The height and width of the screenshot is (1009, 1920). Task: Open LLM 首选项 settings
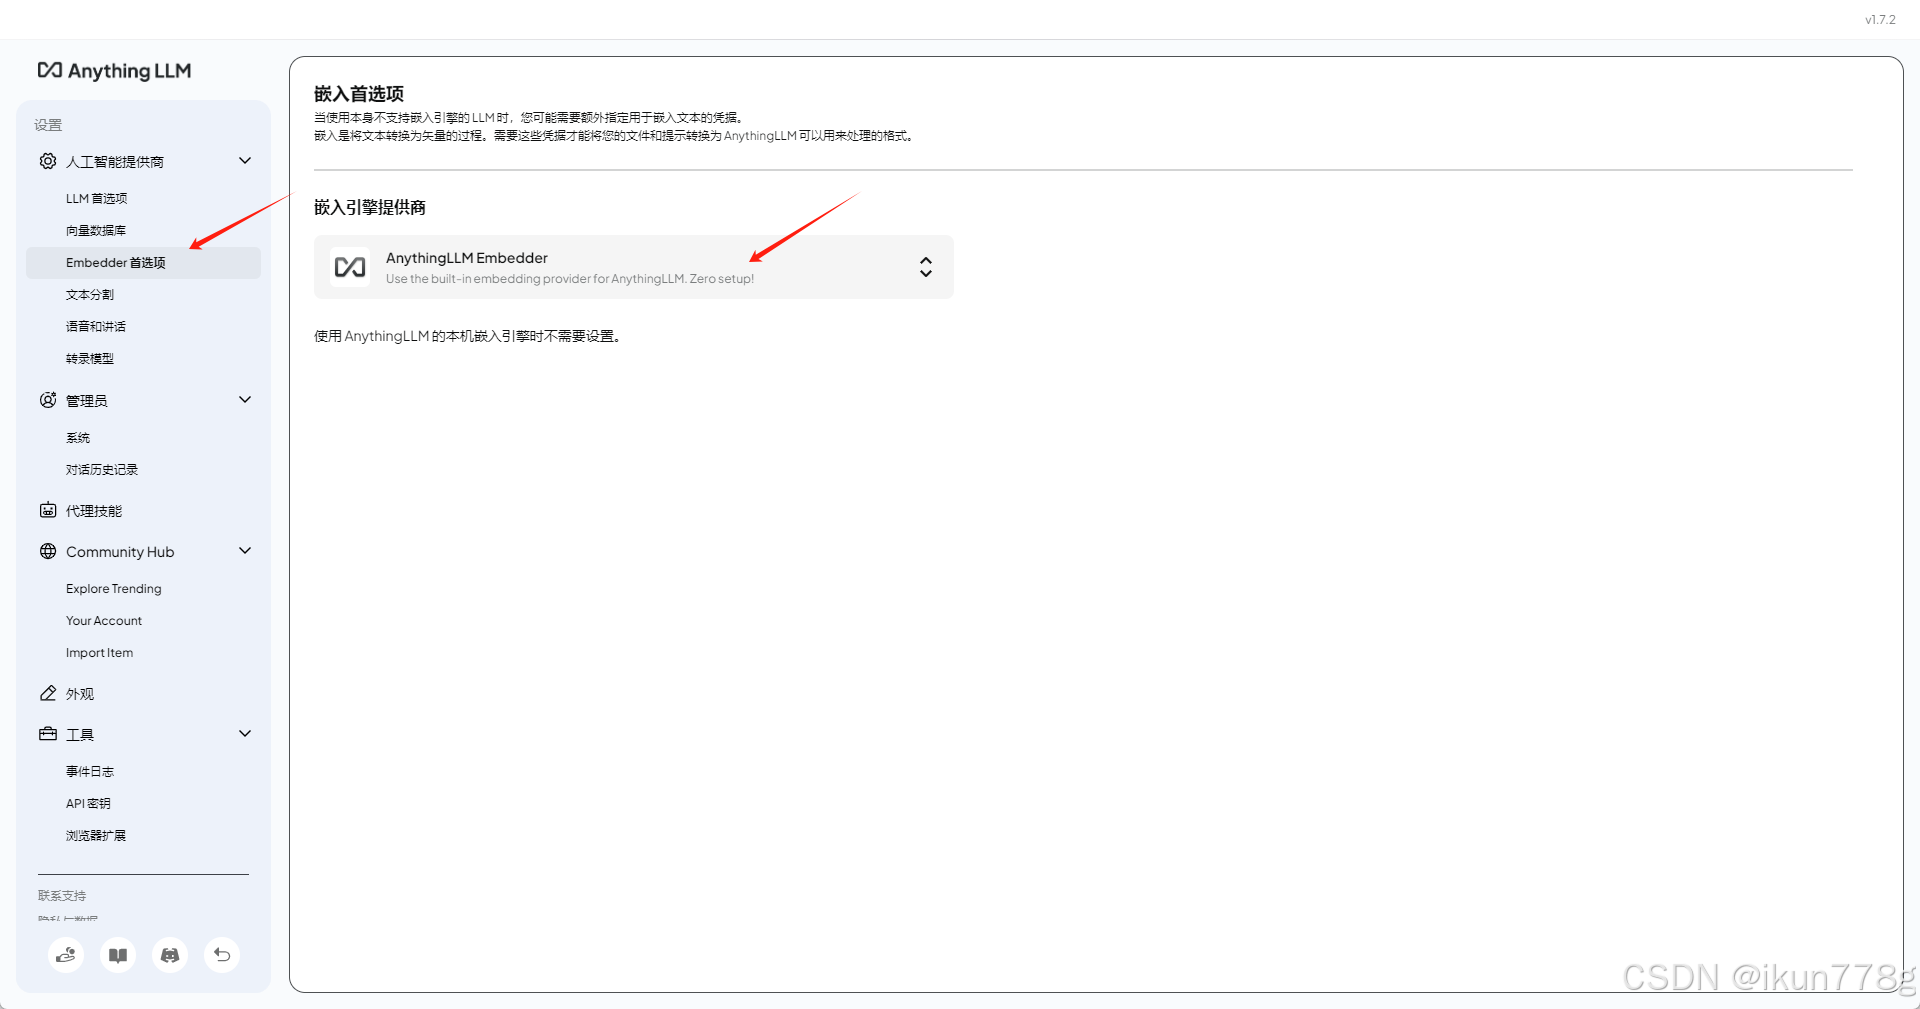pyautogui.click(x=97, y=198)
